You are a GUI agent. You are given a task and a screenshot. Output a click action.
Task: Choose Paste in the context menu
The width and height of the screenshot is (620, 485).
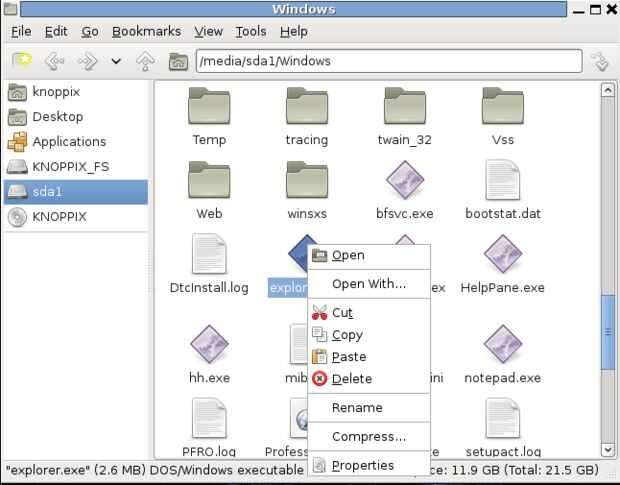pos(369,357)
